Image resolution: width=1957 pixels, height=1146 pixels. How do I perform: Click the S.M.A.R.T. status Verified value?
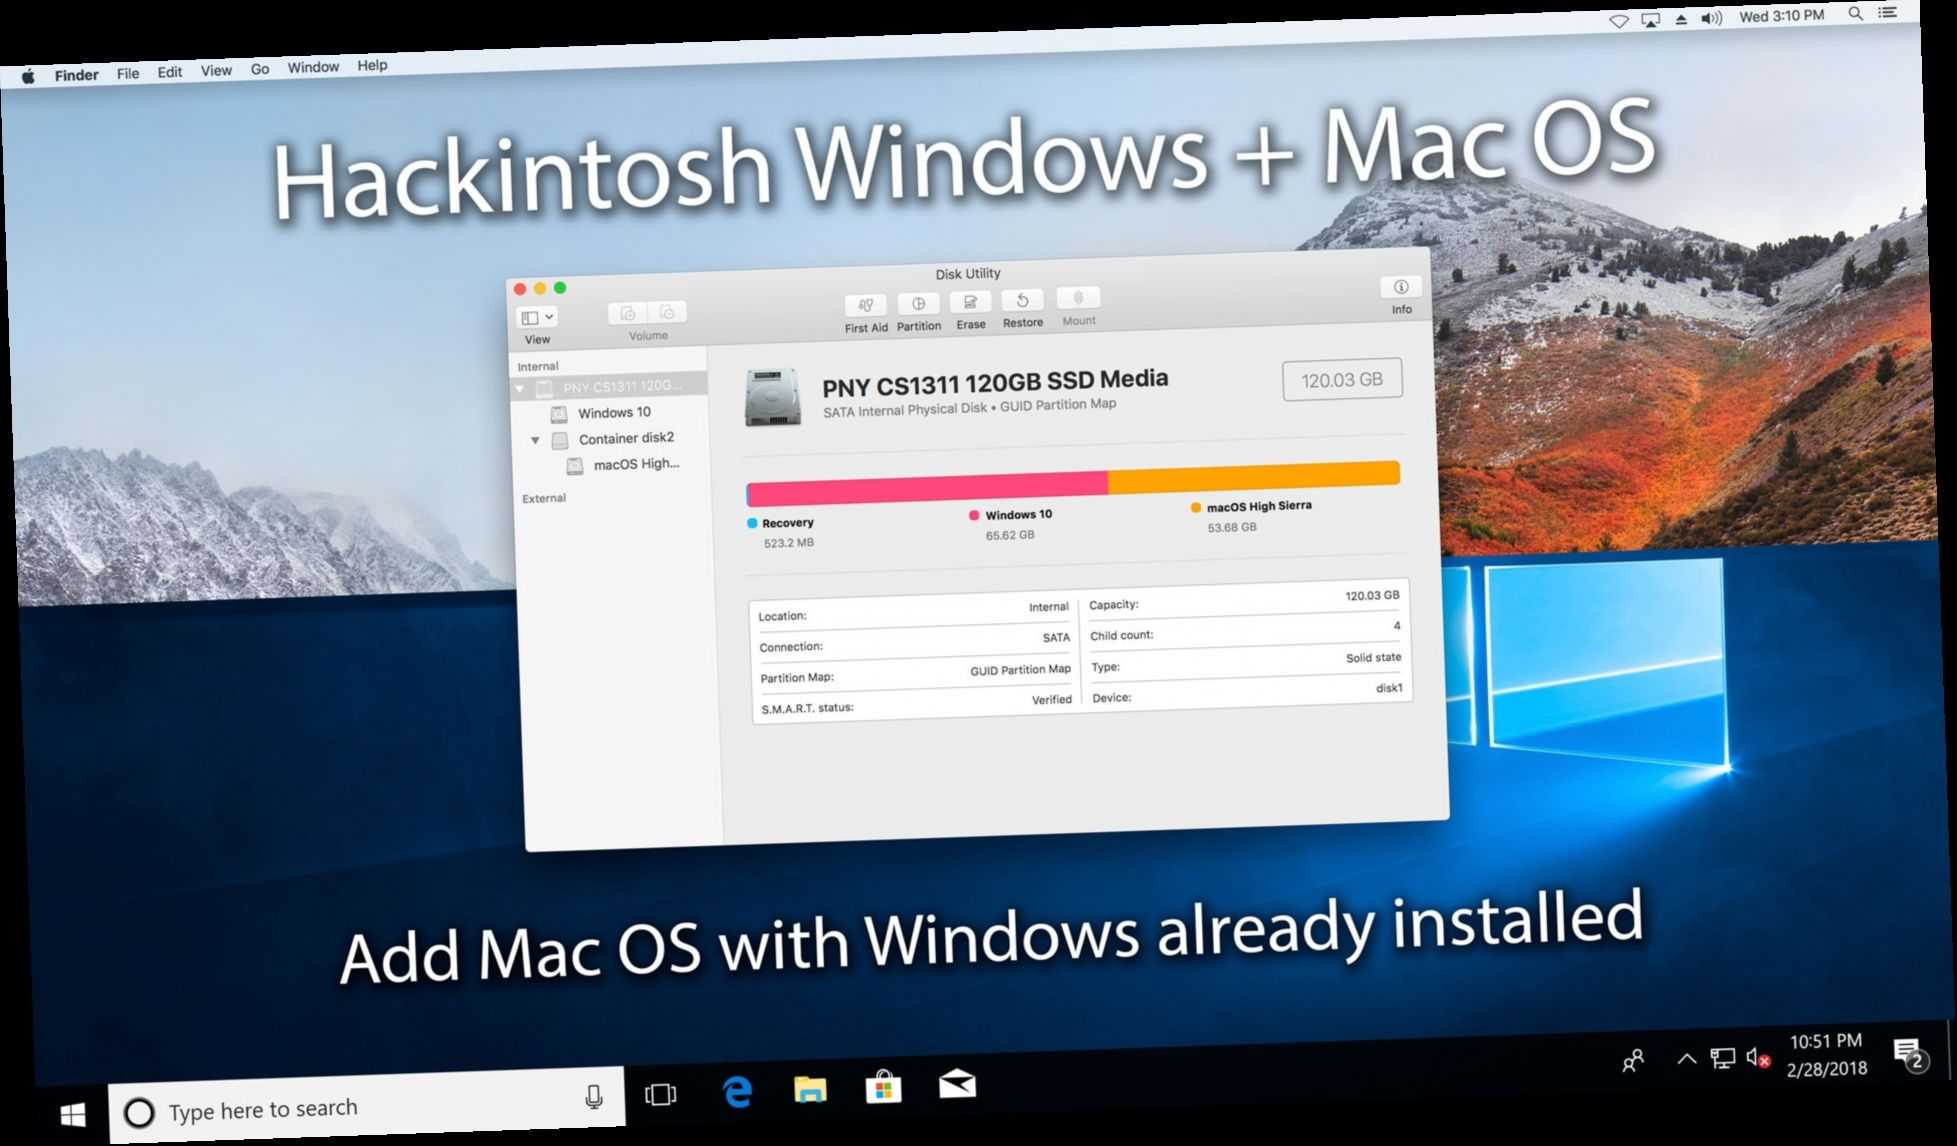click(x=1052, y=700)
